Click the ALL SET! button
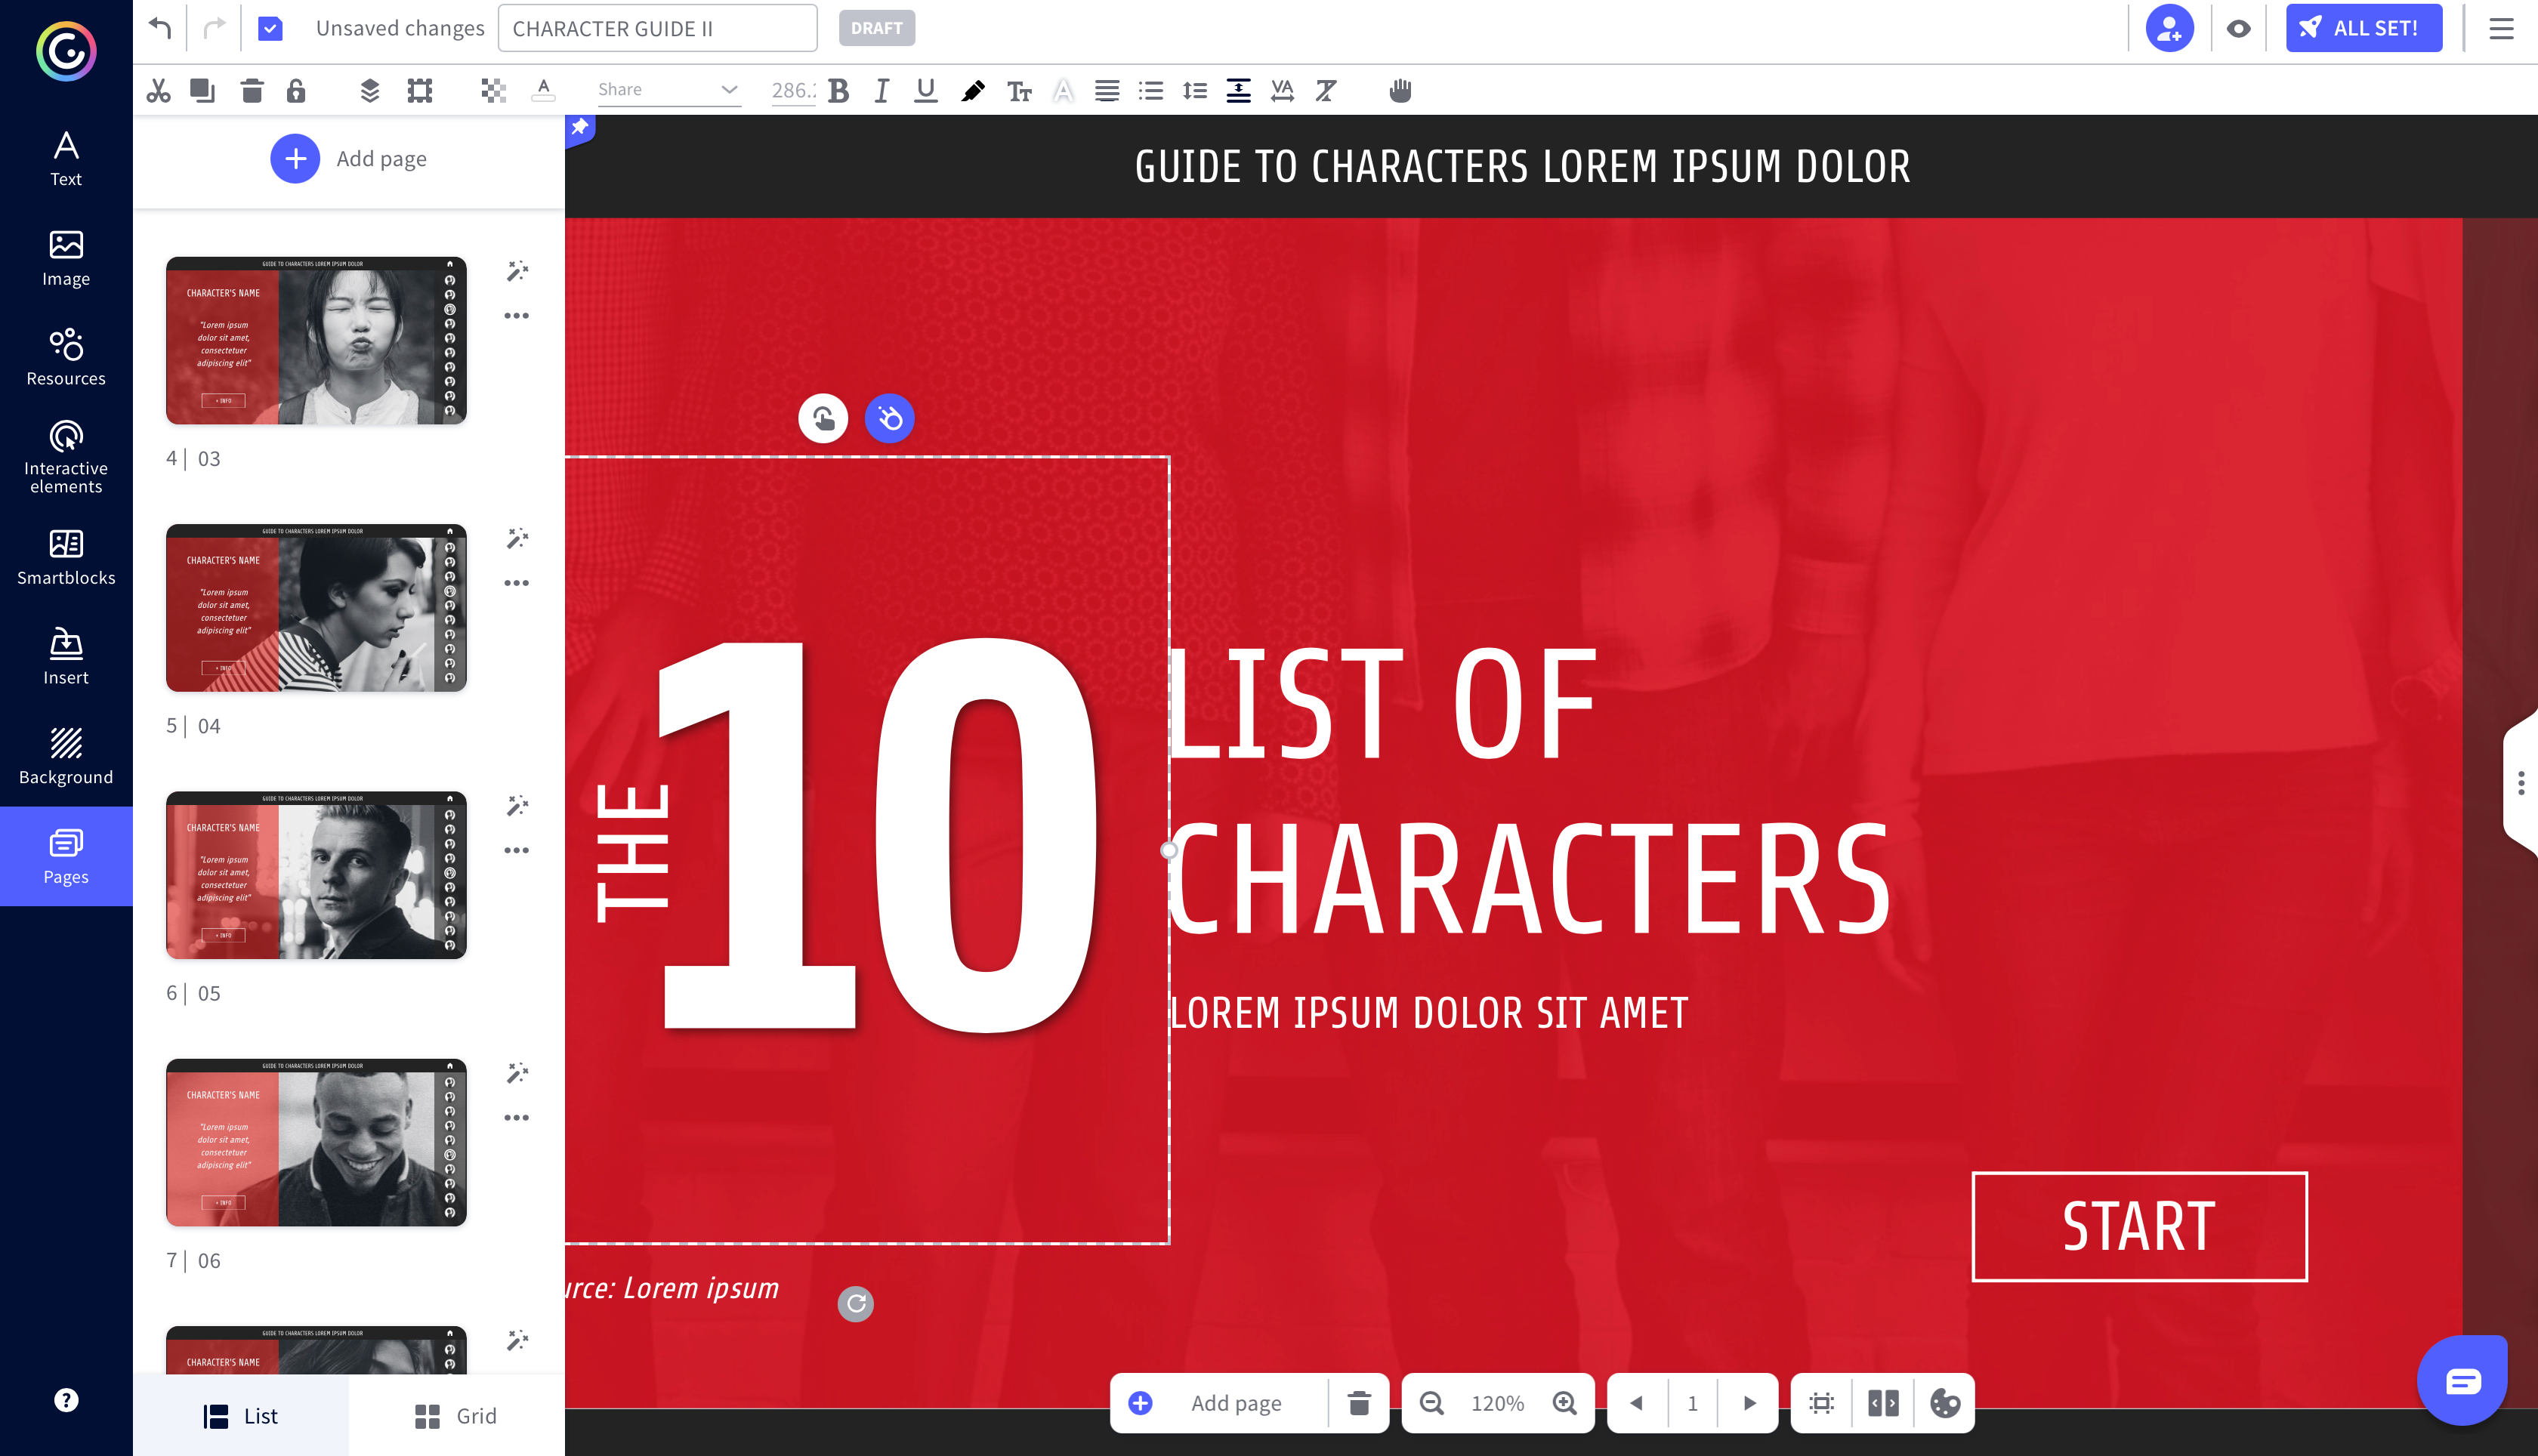Image resolution: width=2538 pixels, height=1456 pixels. [2363, 28]
